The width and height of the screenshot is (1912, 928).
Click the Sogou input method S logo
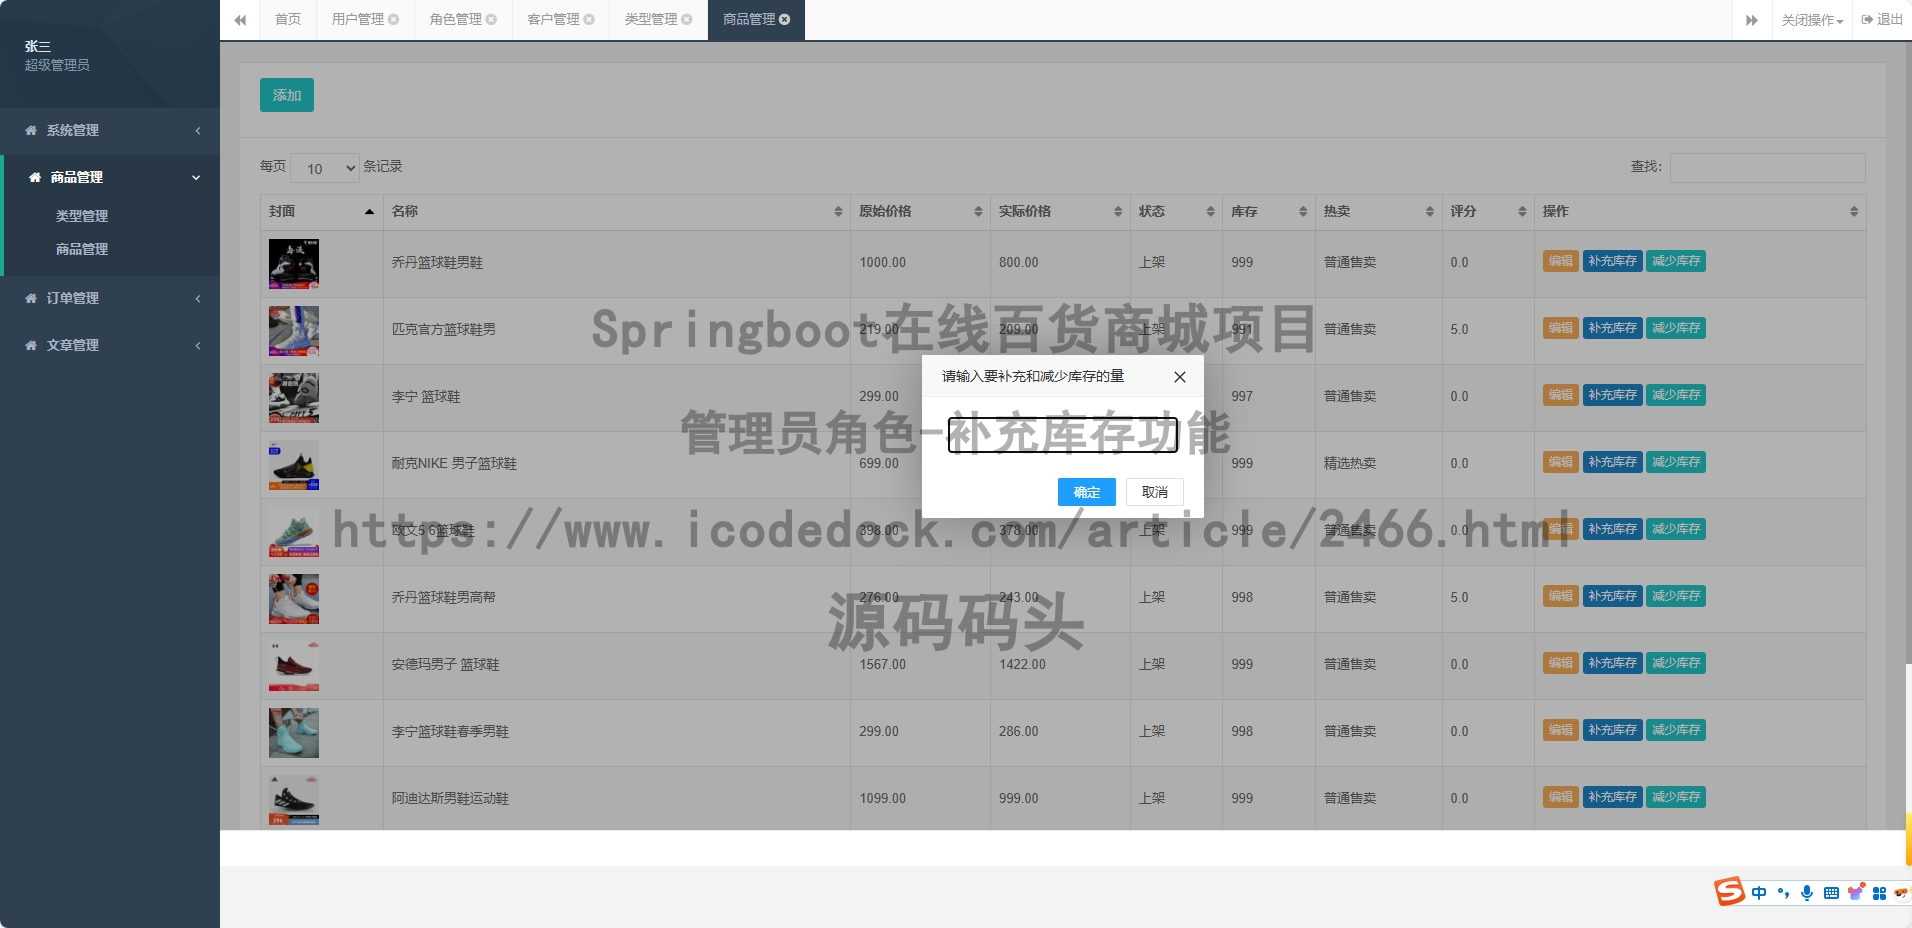coord(1729,891)
